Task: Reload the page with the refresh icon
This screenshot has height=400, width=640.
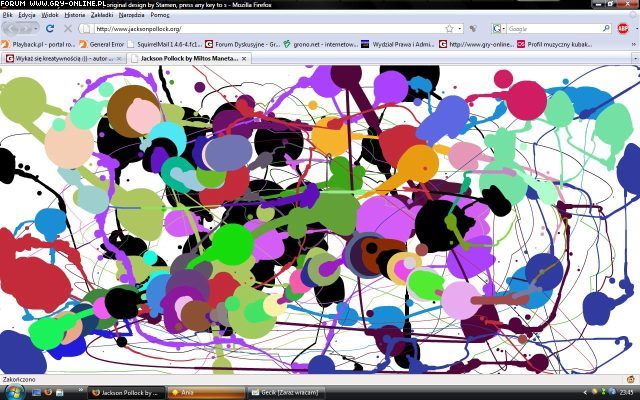Action: pos(50,29)
